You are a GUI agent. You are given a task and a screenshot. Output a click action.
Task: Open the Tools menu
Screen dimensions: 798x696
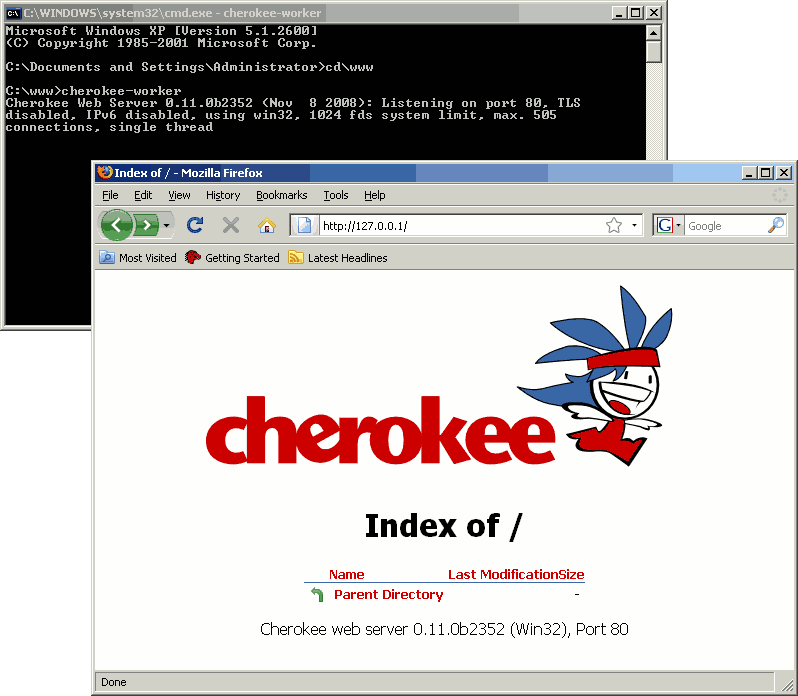click(x=335, y=195)
